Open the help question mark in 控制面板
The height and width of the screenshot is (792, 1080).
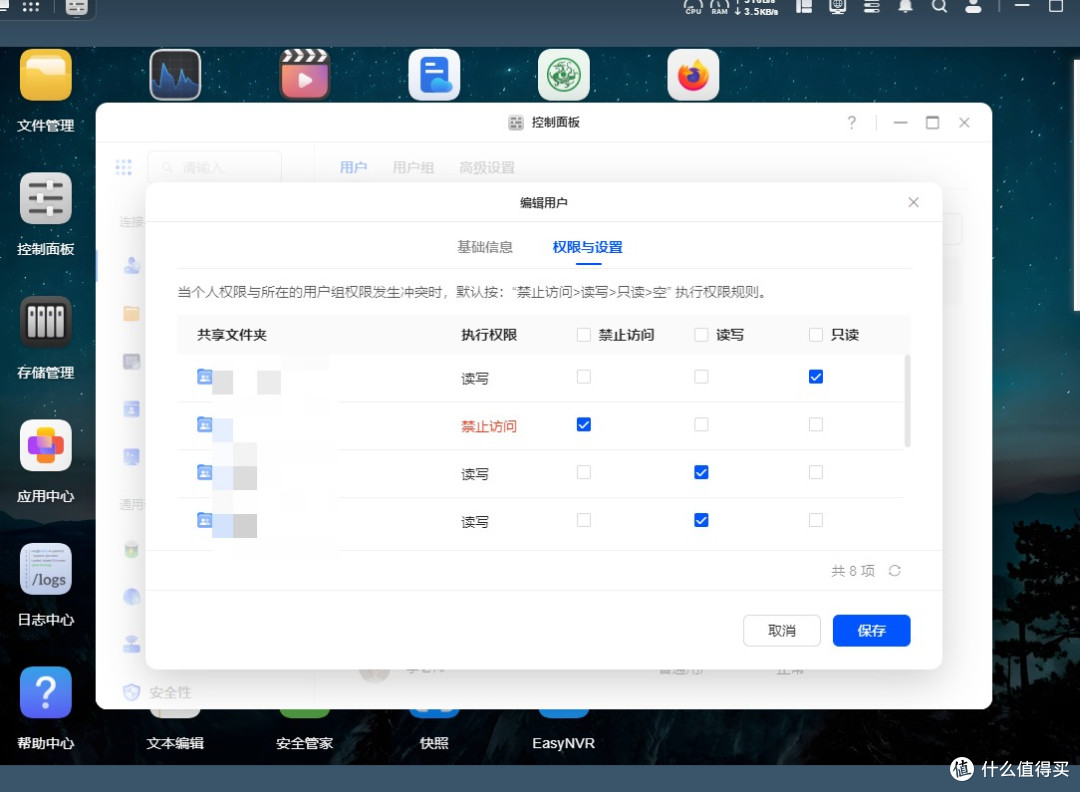(x=852, y=123)
